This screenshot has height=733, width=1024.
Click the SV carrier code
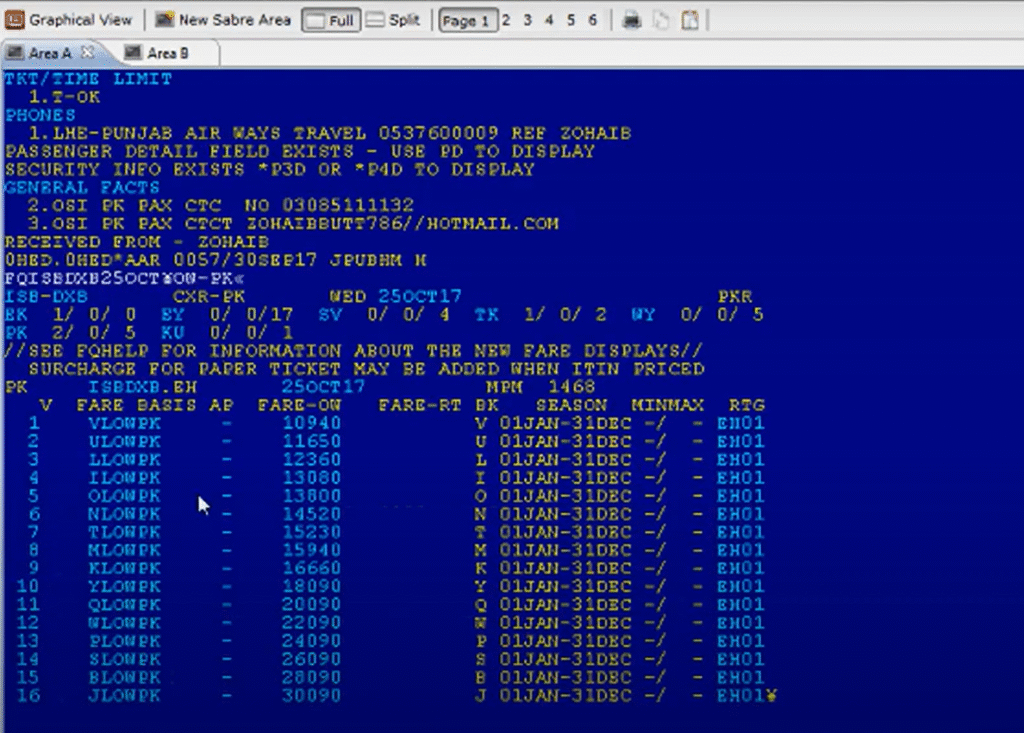tap(330, 315)
